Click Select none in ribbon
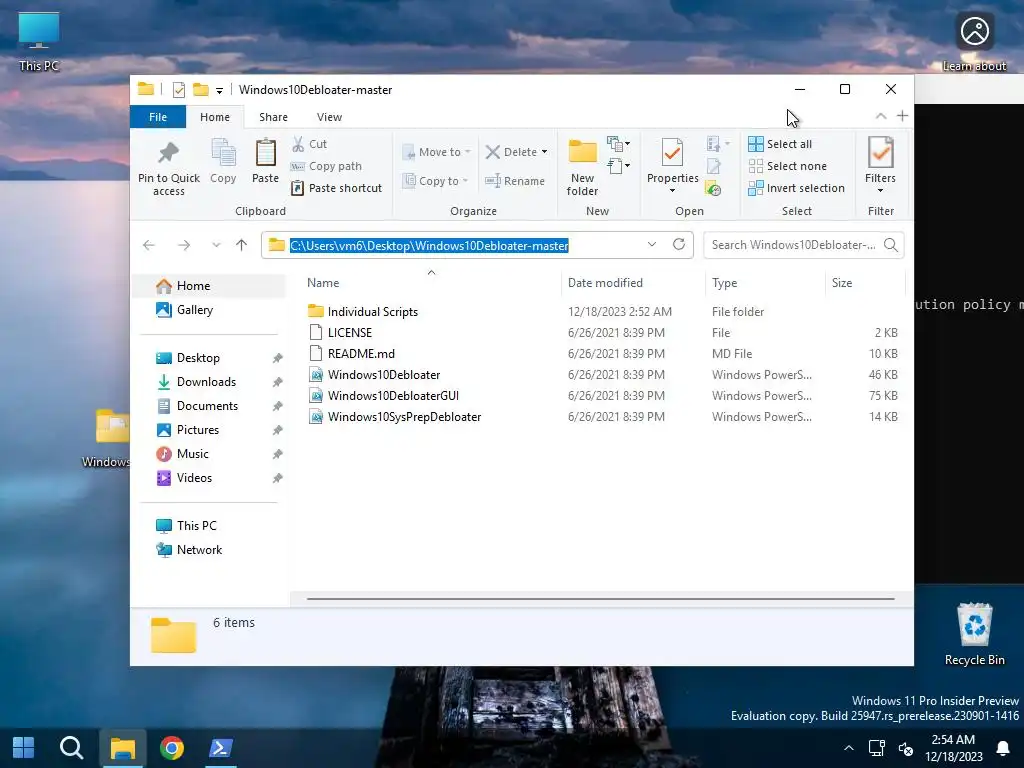Viewport: 1024px width, 768px height. (787, 166)
